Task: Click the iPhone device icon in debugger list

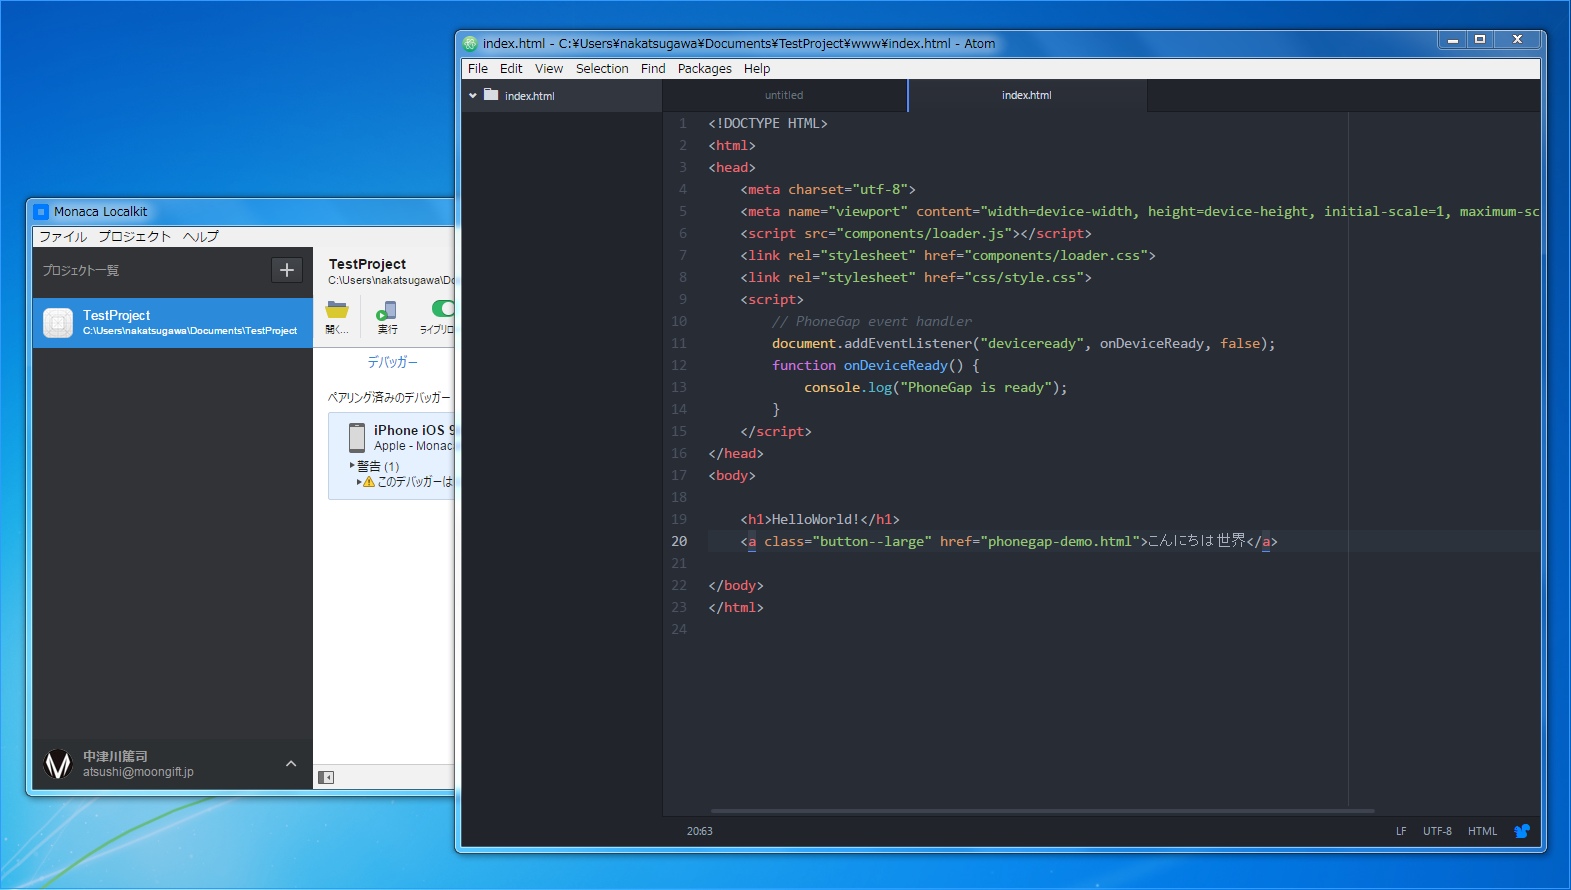Action: point(357,437)
